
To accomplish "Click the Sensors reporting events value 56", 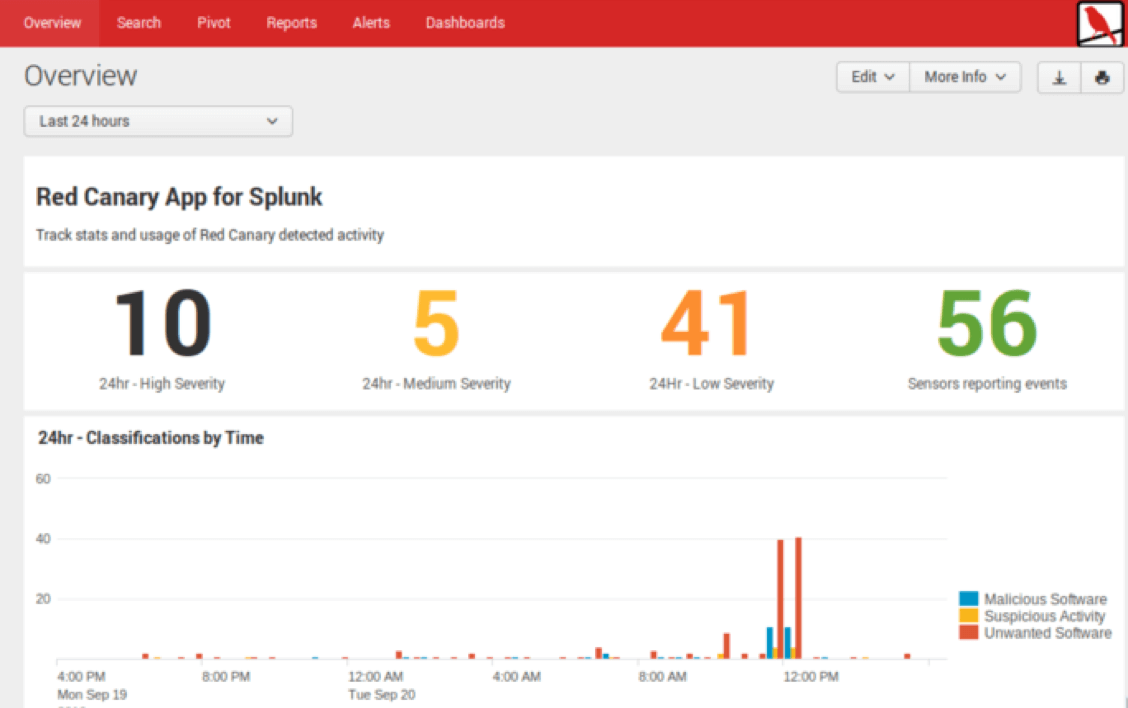I will point(986,324).
